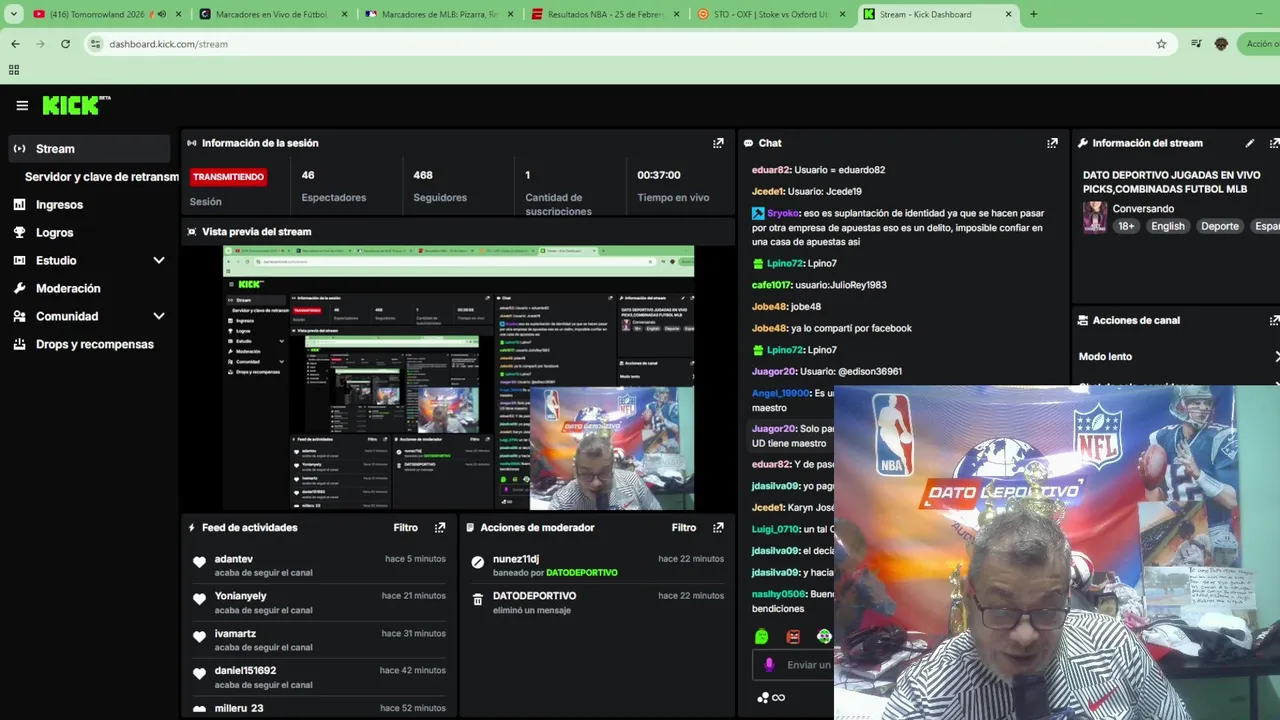Pop out the Feed de actividades panel
Viewport: 1280px width, 720px height.
pos(440,527)
